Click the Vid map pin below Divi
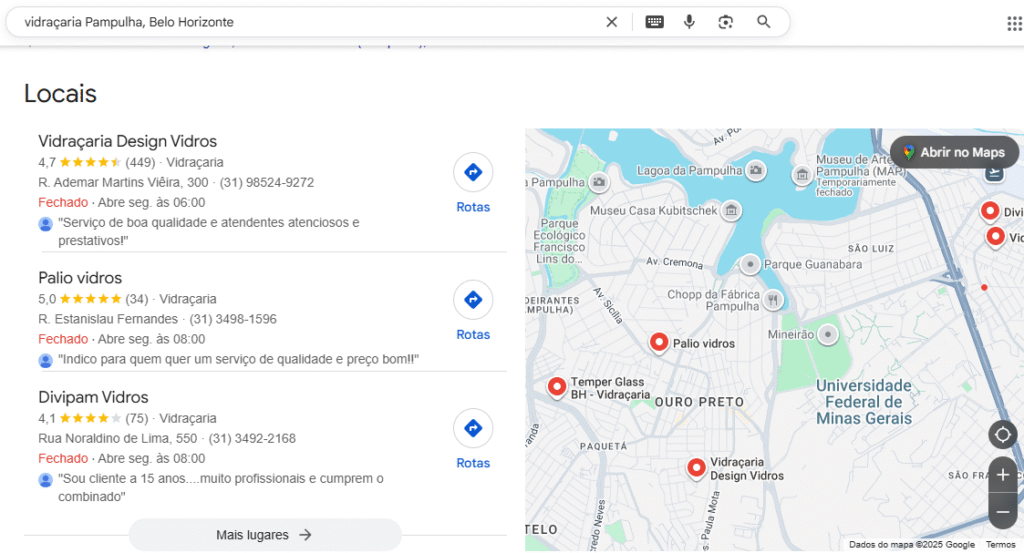 (x=995, y=236)
